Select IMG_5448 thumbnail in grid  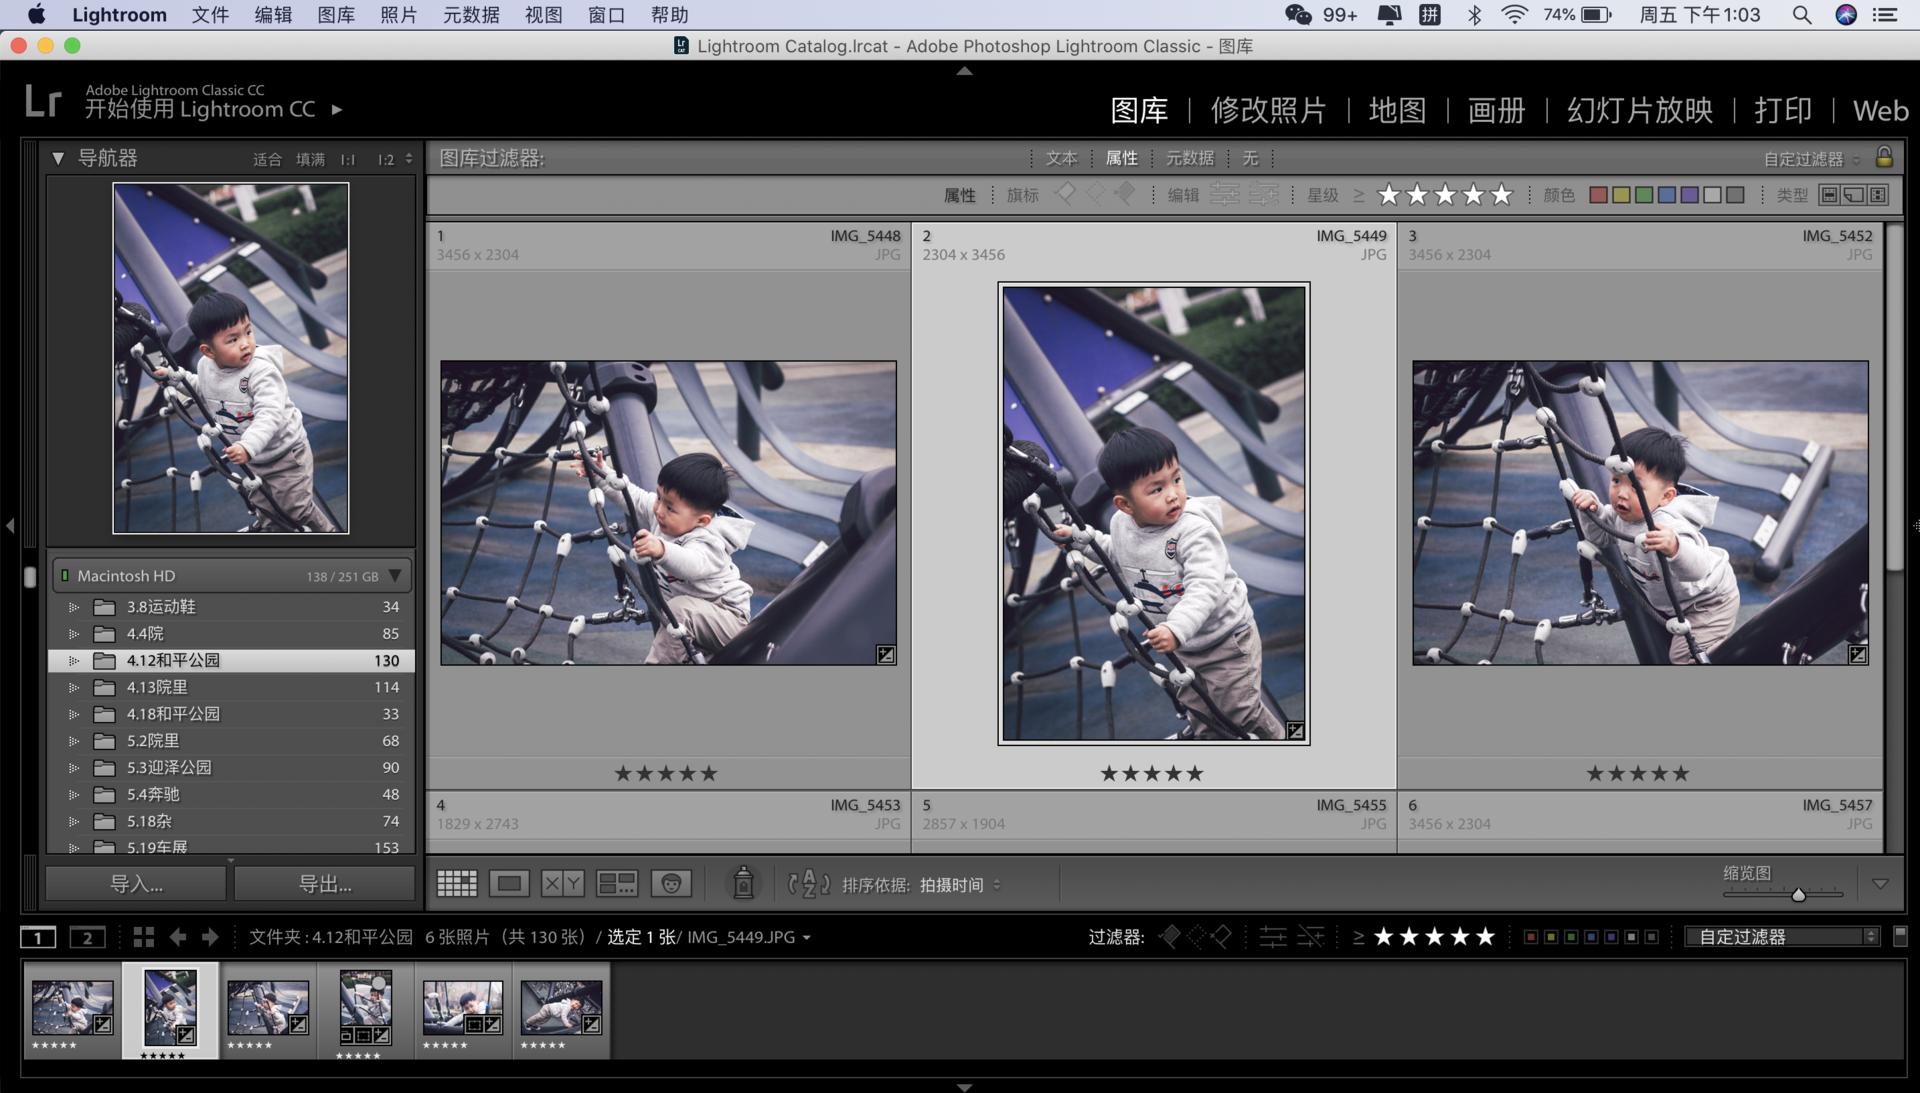(668, 513)
